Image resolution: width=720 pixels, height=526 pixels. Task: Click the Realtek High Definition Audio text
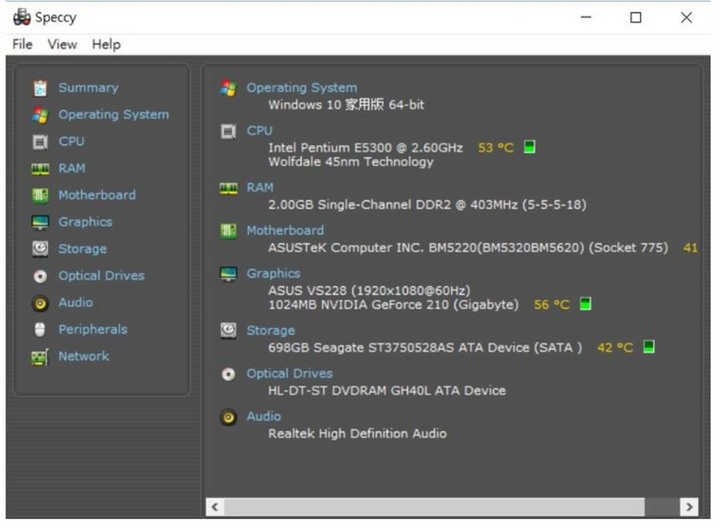357,434
